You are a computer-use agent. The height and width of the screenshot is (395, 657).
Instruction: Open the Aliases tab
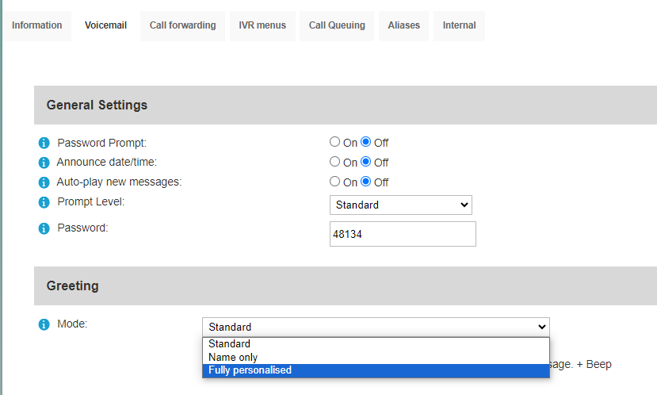[x=404, y=26]
